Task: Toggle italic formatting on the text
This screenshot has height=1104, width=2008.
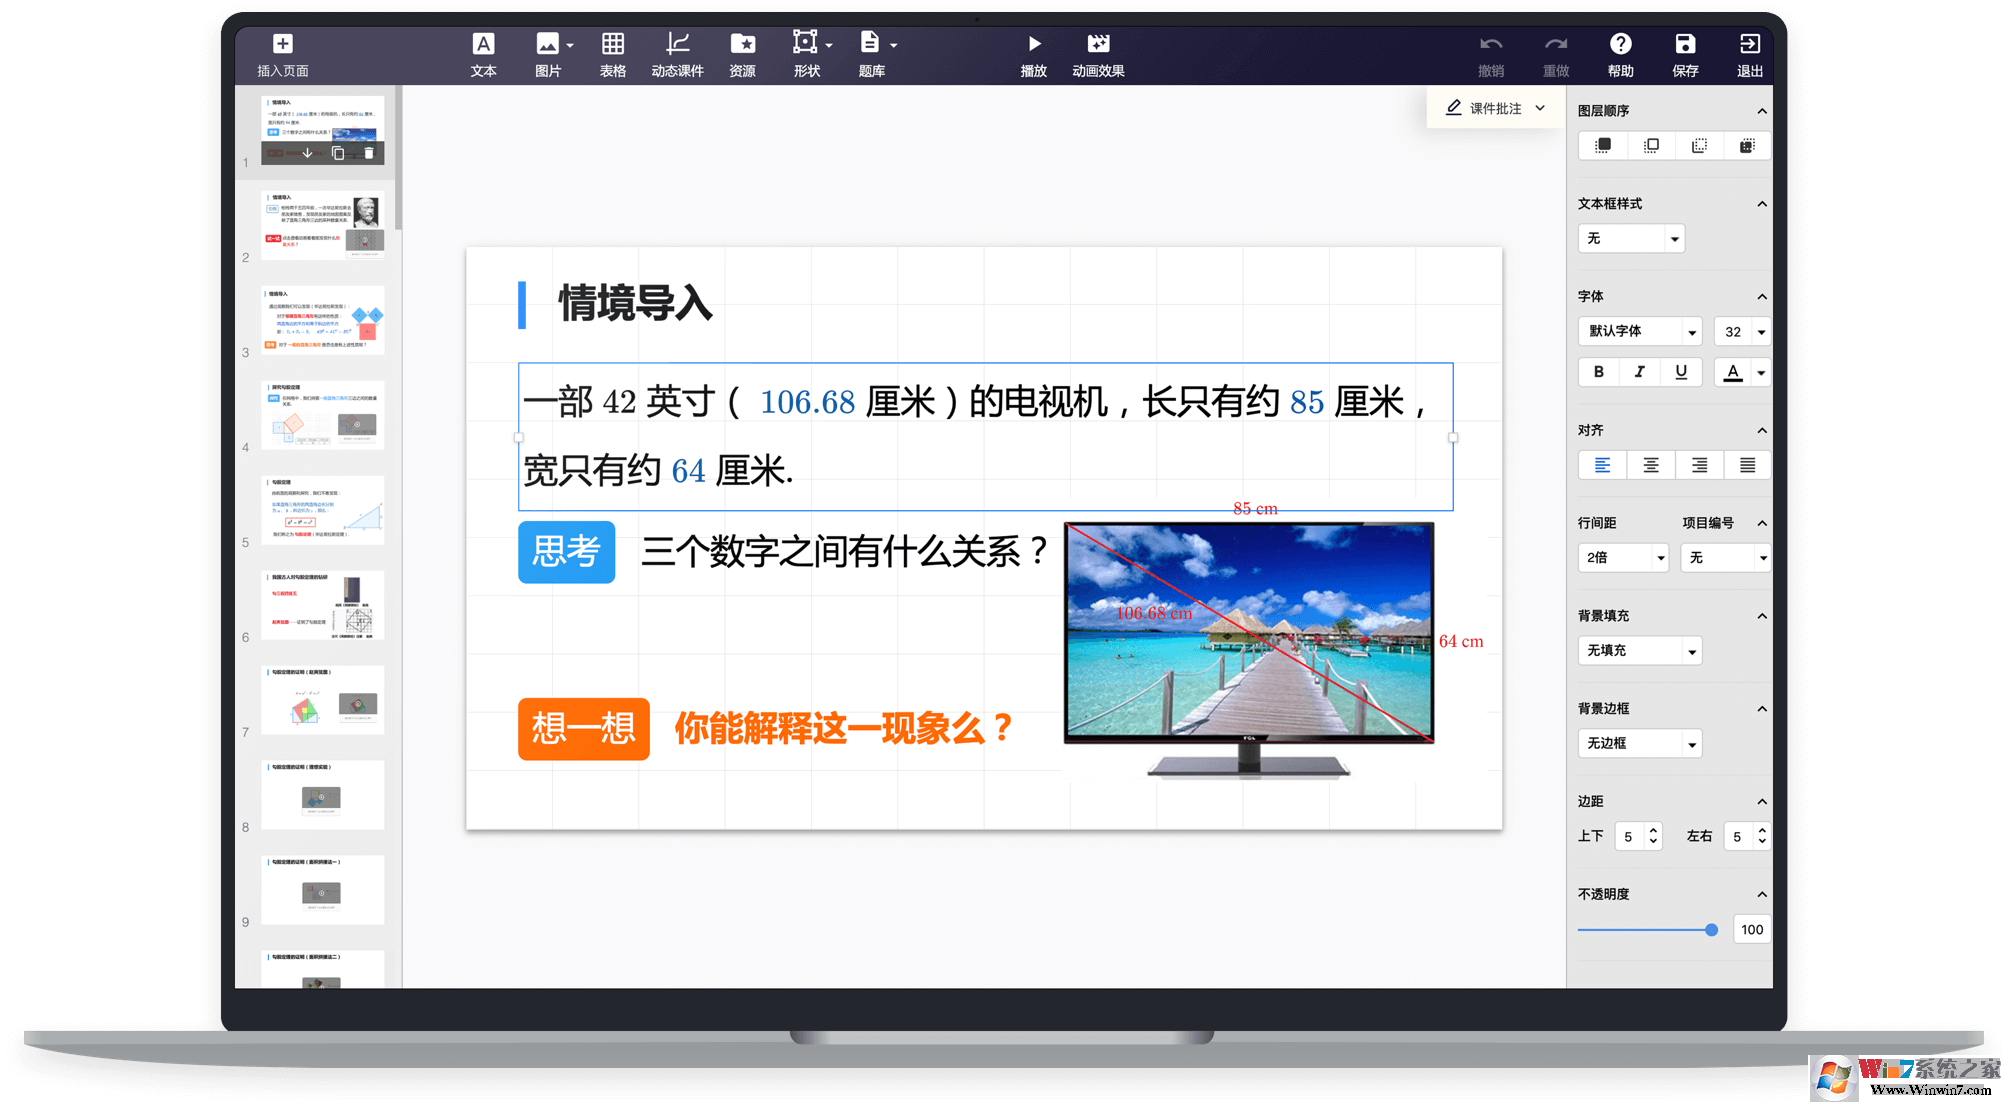Action: pos(1639,371)
